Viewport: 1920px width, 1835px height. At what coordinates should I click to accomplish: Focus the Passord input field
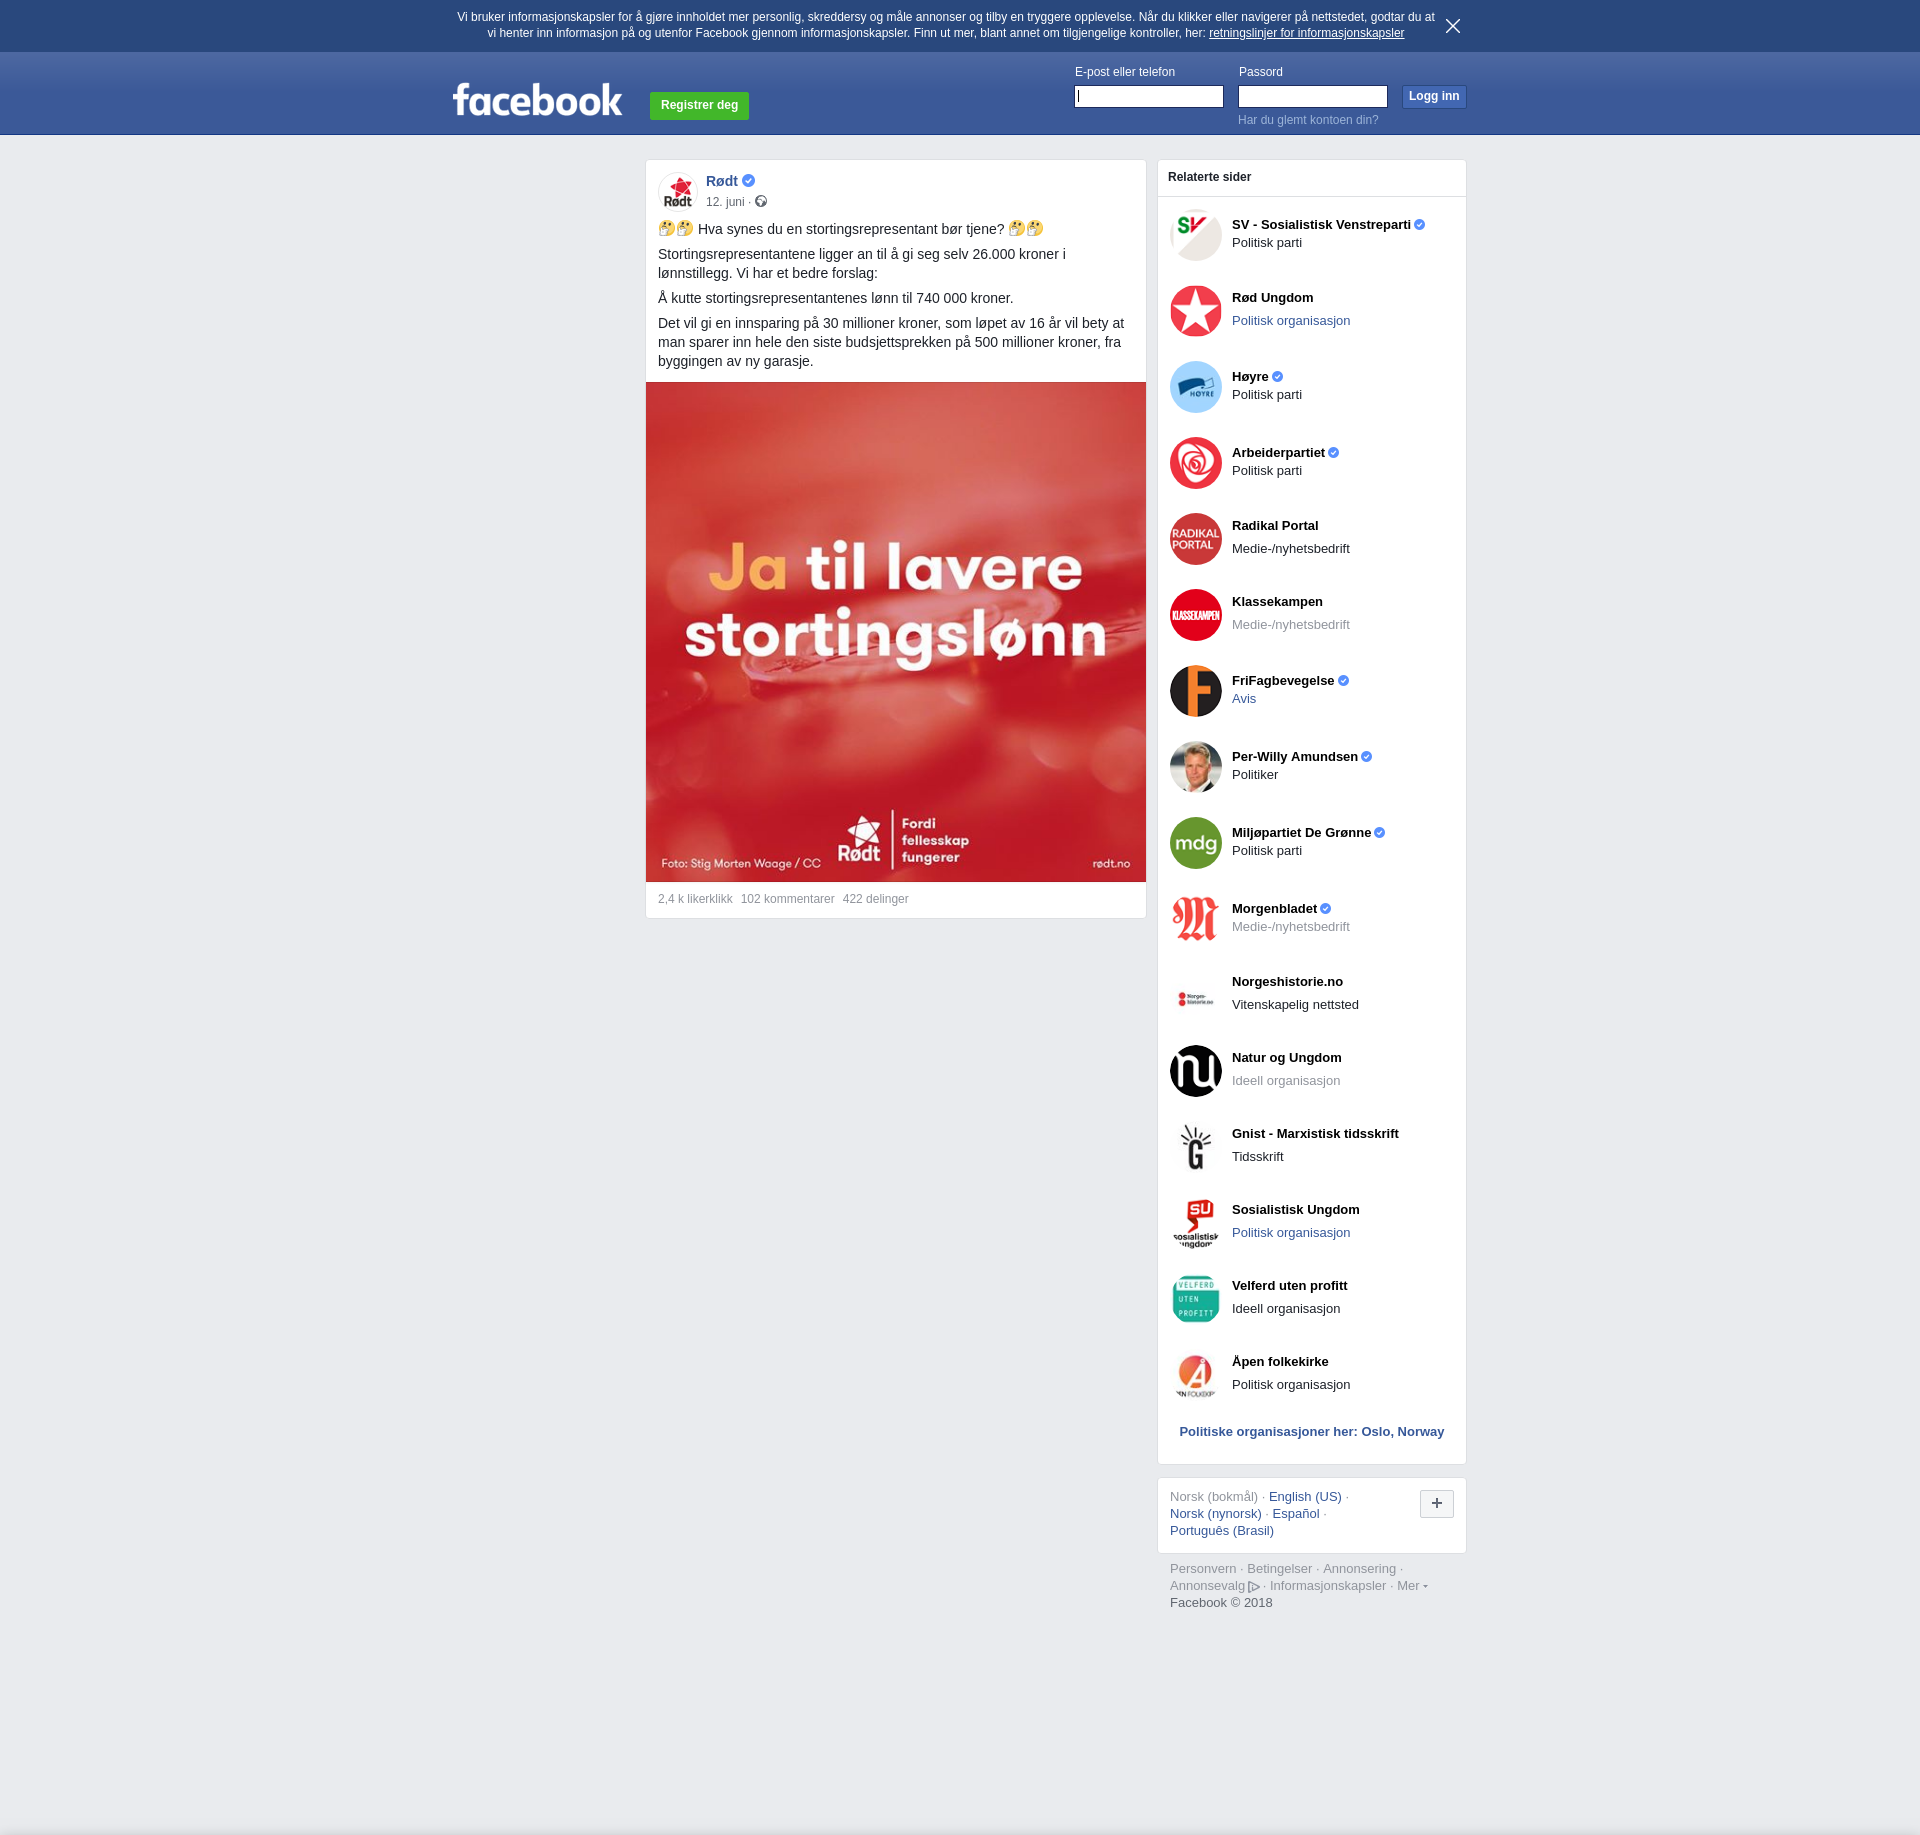1312,97
